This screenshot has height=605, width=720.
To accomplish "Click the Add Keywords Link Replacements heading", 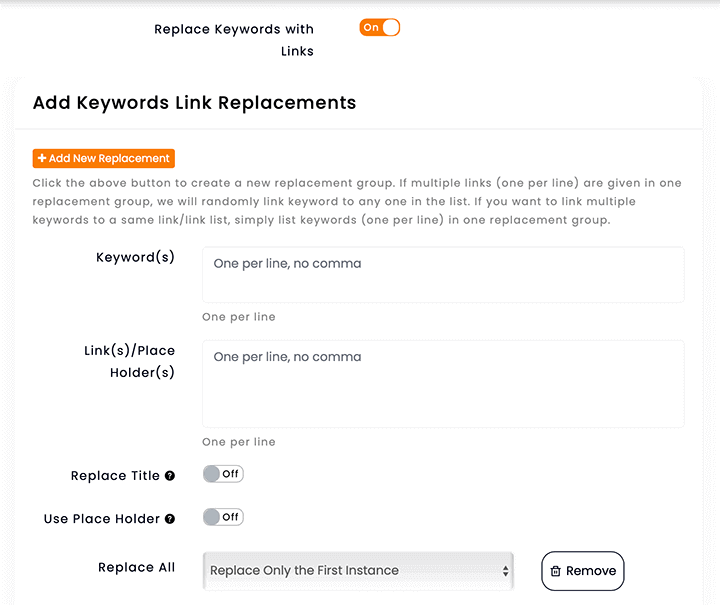I will 194,102.
